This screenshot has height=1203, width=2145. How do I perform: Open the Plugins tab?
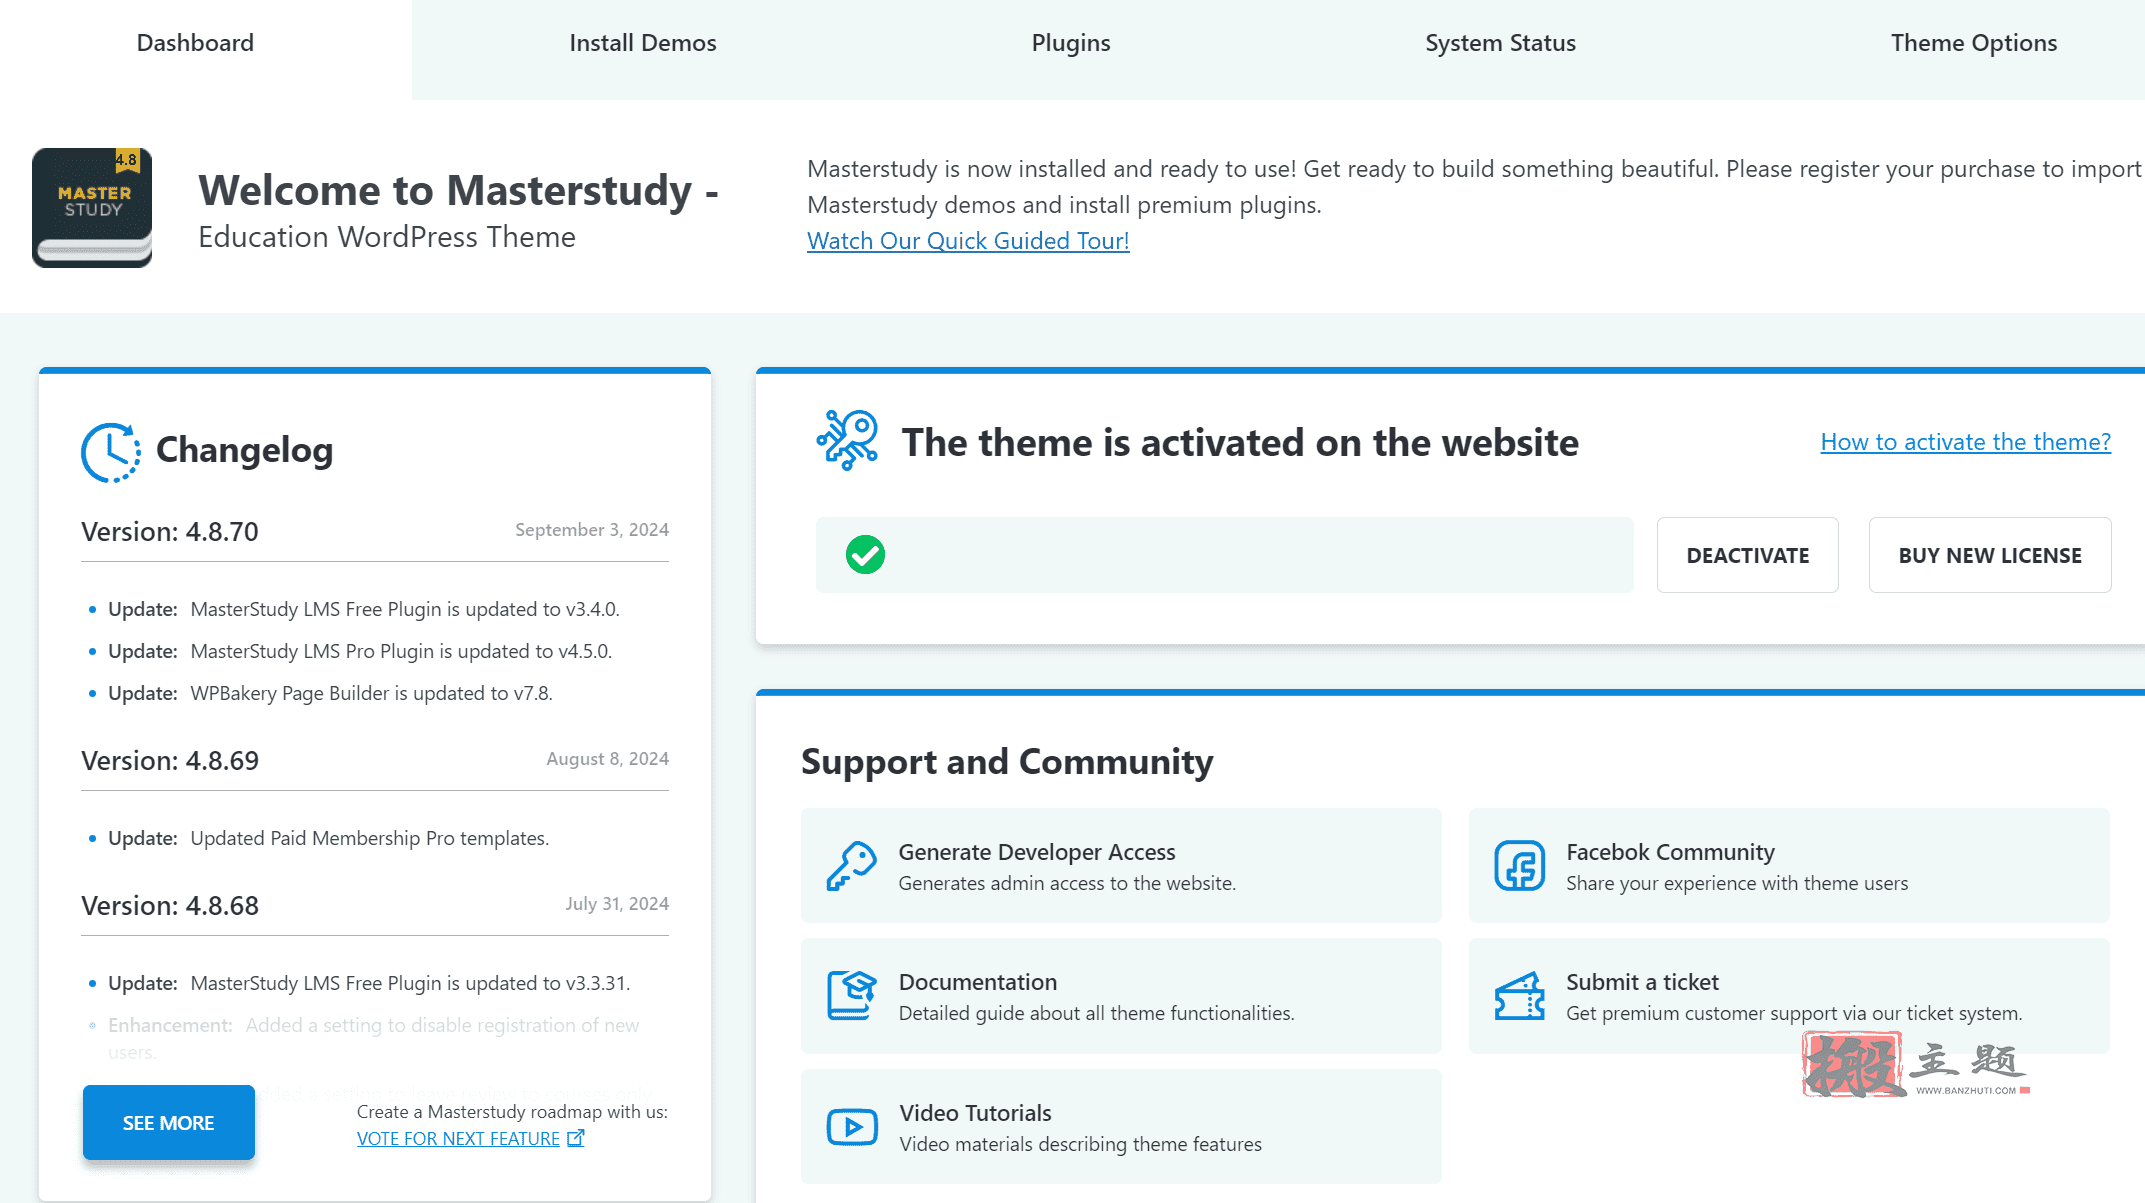click(1071, 43)
